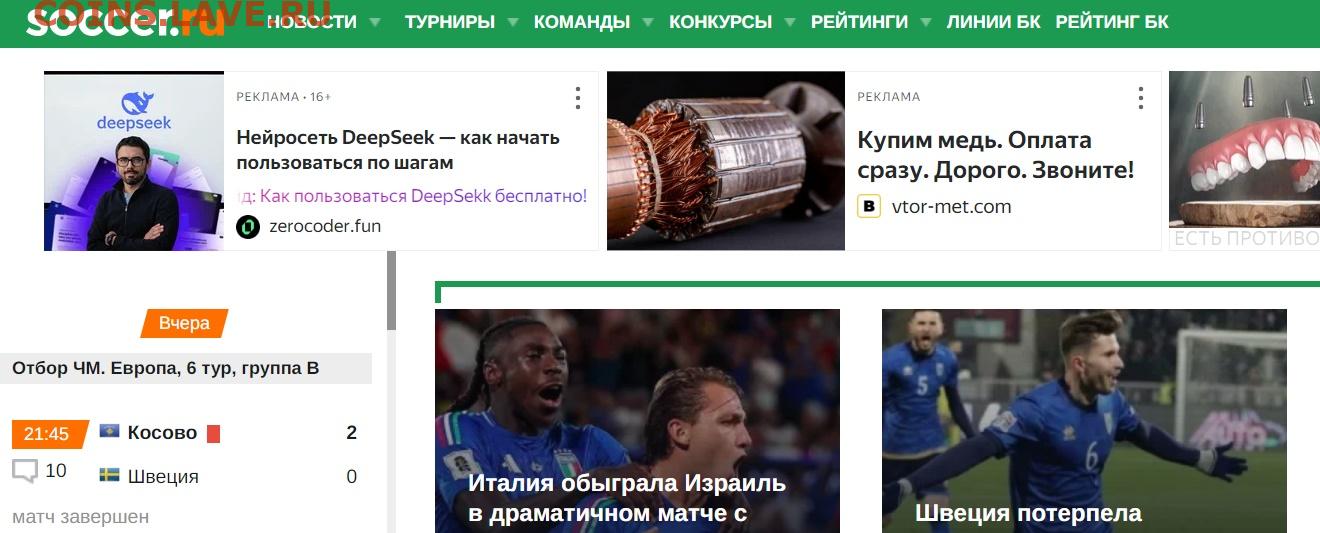Click the comments speech bubble icon
This screenshot has width=1320, height=533.
tap(25, 471)
